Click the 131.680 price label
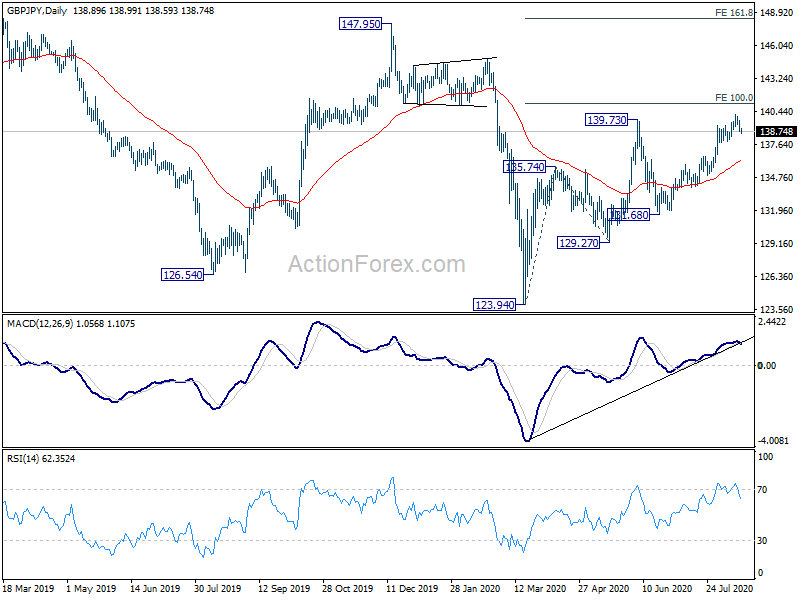800x600 pixels. coord(629,215)
